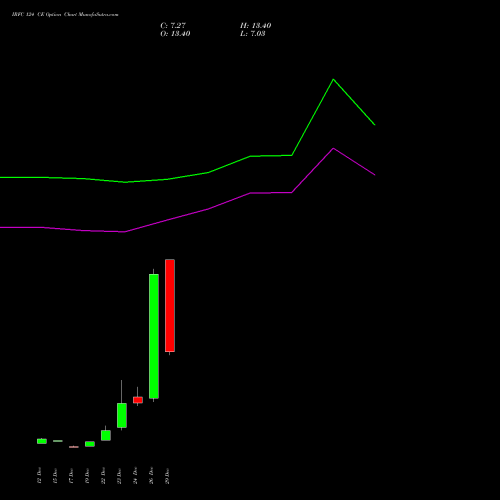Click the open value O: 13.40
This screenshot has width=500, height=500.
175,33
